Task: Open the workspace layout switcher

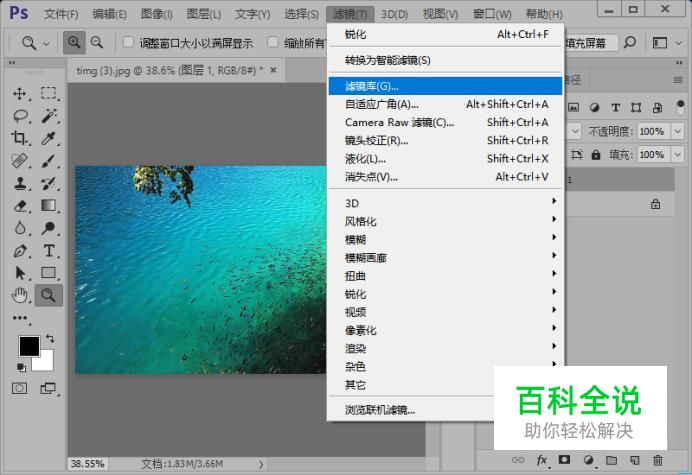Action: point(667,43)
